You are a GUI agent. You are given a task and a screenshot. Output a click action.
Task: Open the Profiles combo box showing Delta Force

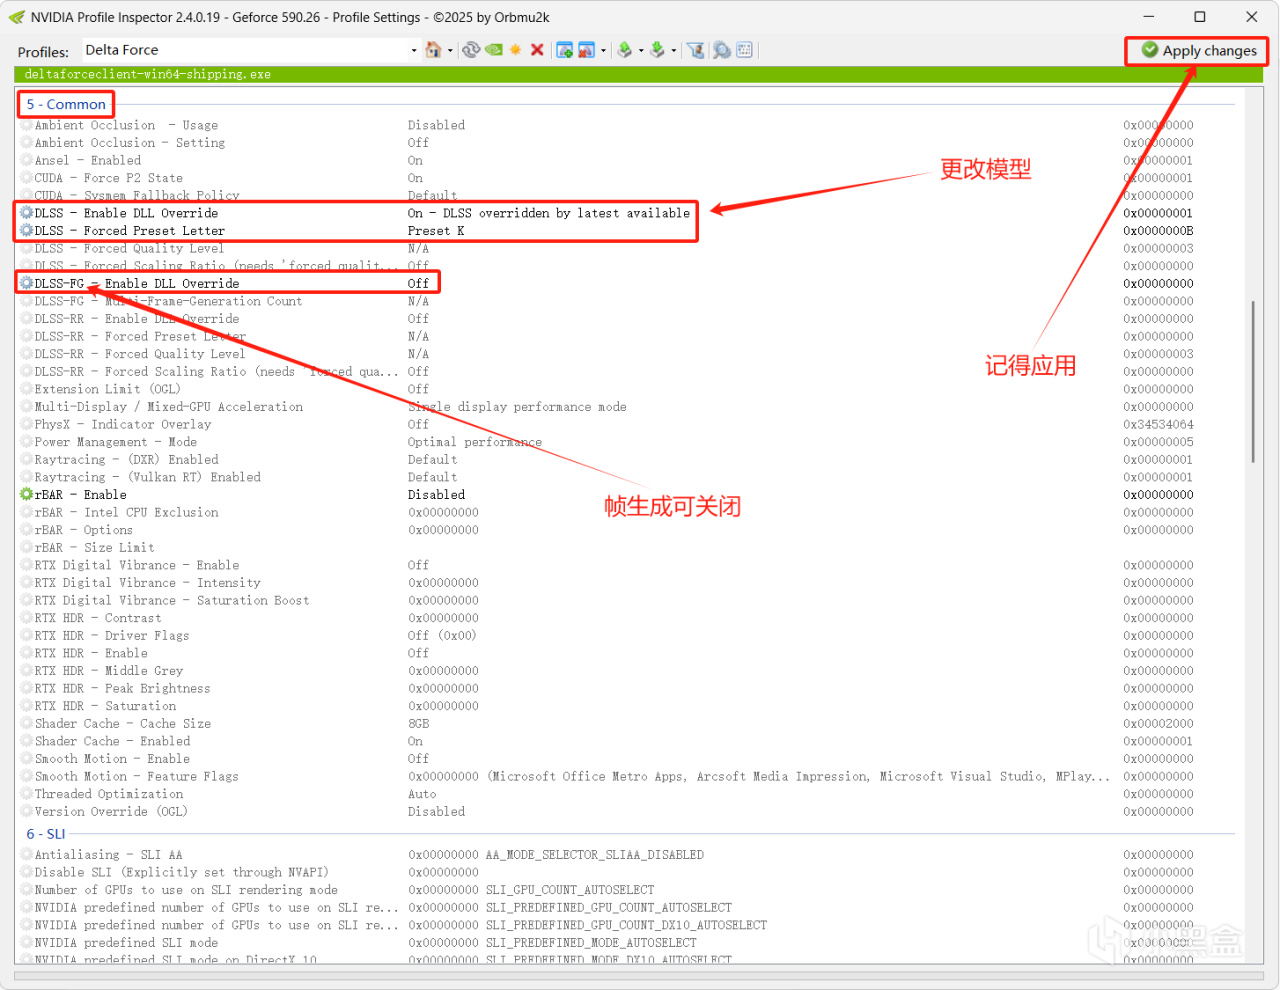point(250,50)
